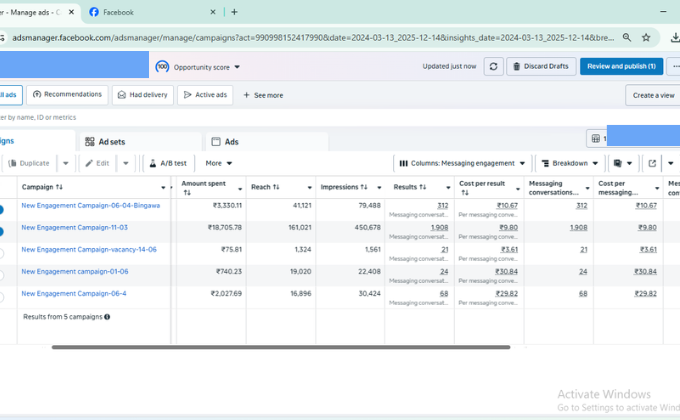Bookmark this page with the star icon
The image size is (680, 420).
(x=646, y=37)
